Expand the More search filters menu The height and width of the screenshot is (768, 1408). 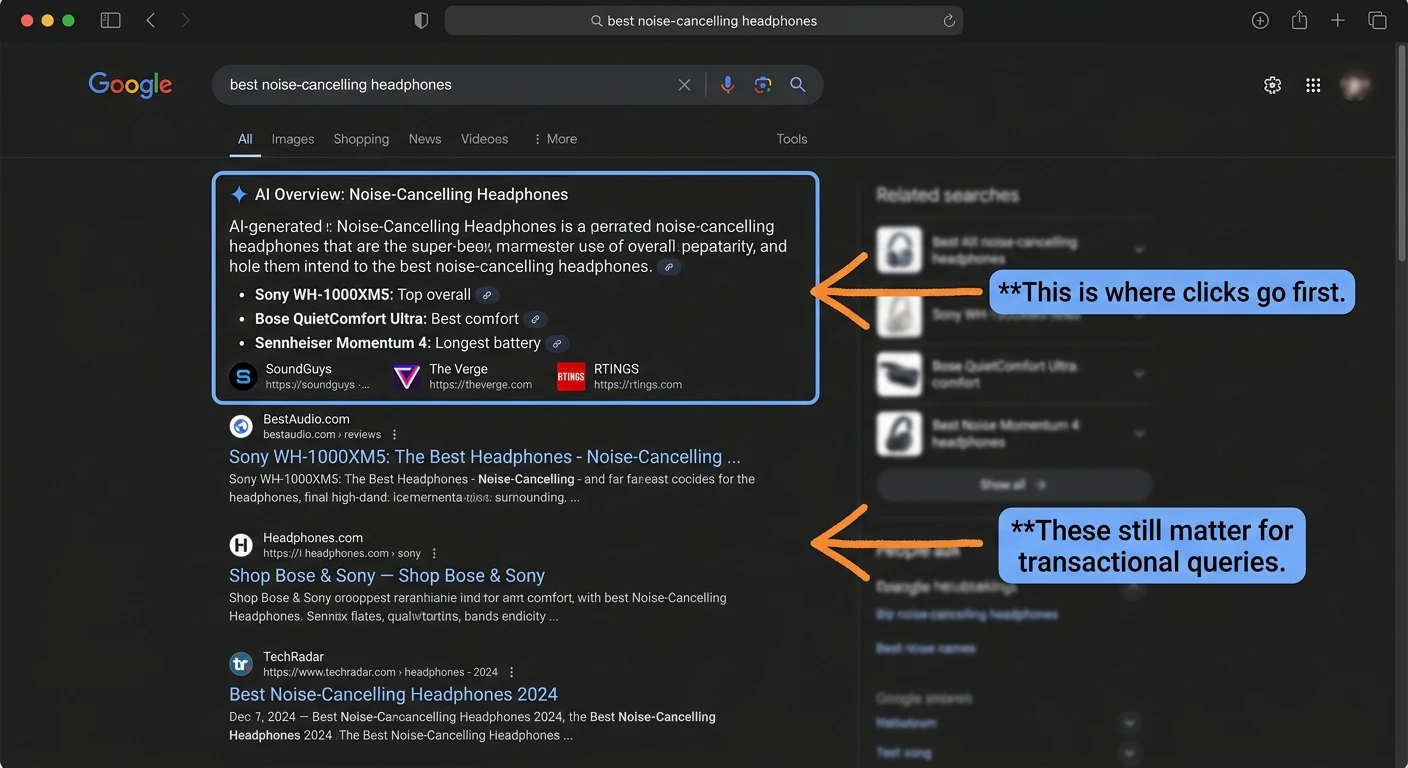coord(555,139)
